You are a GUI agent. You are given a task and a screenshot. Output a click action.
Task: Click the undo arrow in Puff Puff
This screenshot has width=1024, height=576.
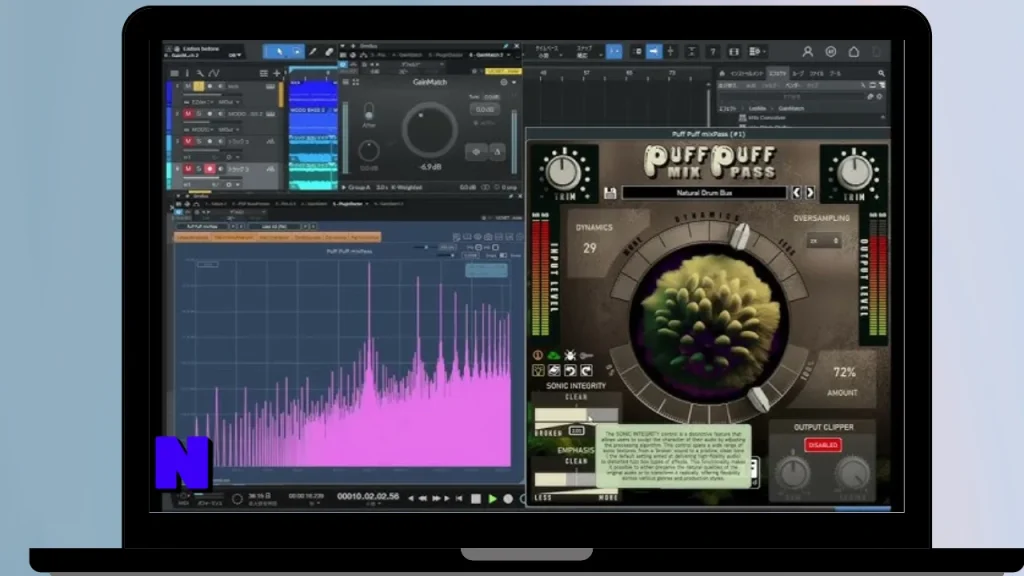point(570,371)
